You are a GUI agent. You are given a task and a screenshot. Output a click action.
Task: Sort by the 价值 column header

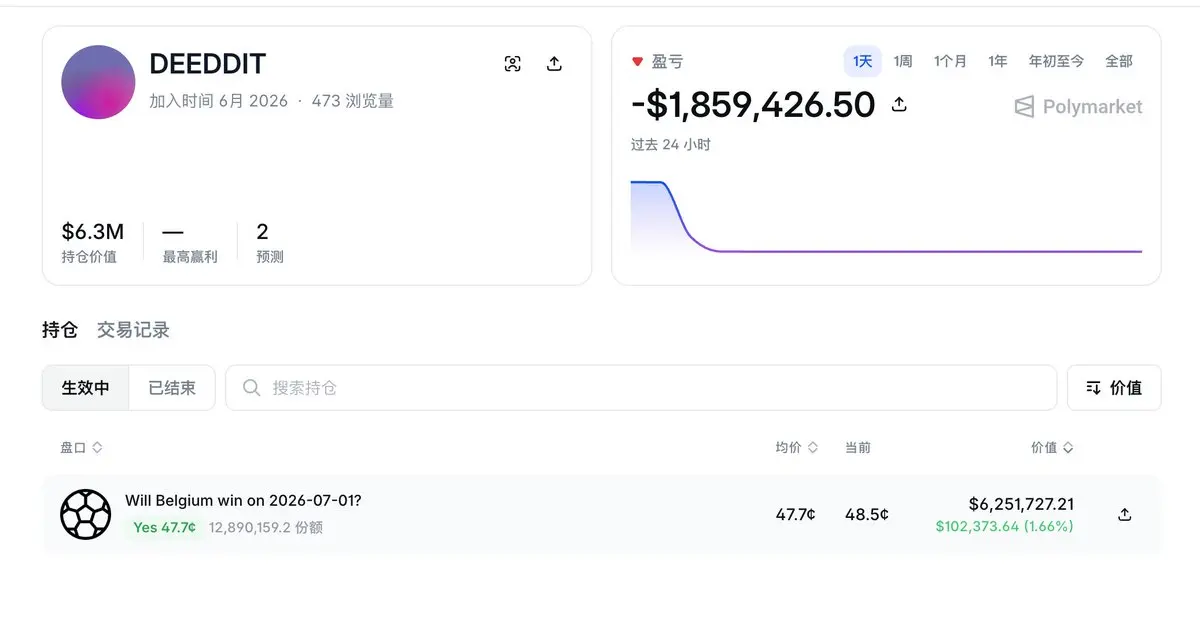pos(1053,447)
